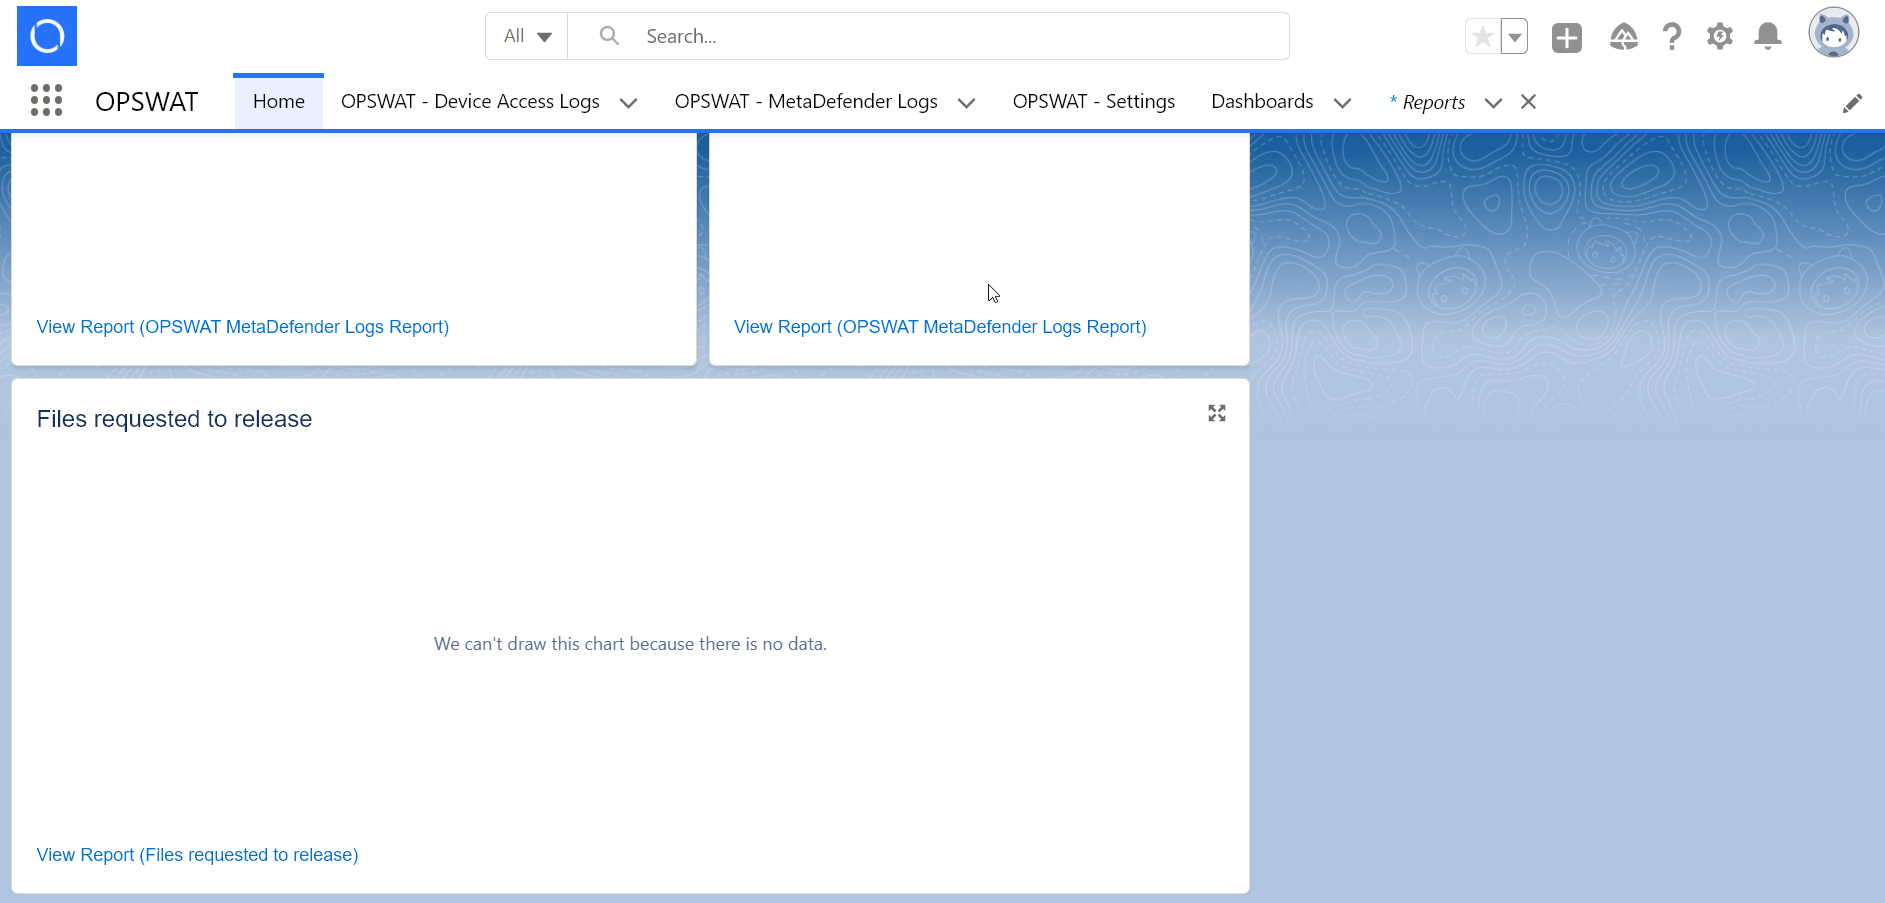
Task: Click the Files requested to release title
Action: (175, 419)
